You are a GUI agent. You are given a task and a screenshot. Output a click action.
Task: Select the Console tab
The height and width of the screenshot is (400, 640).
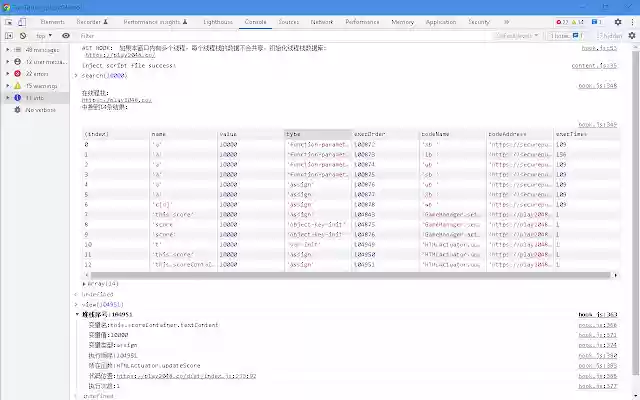coord(256,22)
